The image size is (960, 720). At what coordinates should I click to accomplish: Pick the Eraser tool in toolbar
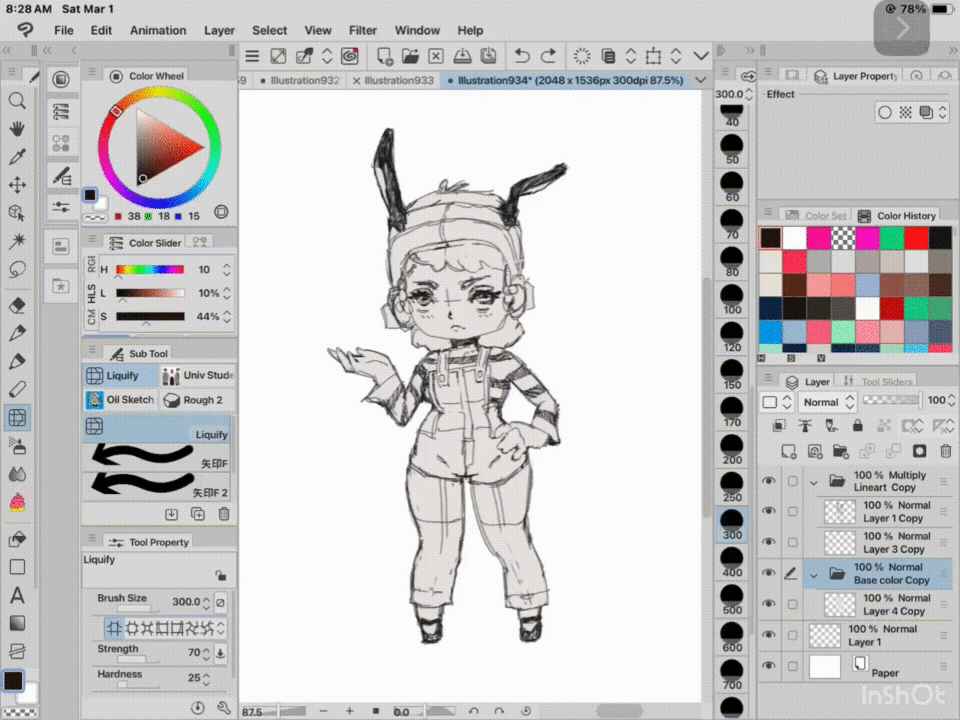(17, 306)
